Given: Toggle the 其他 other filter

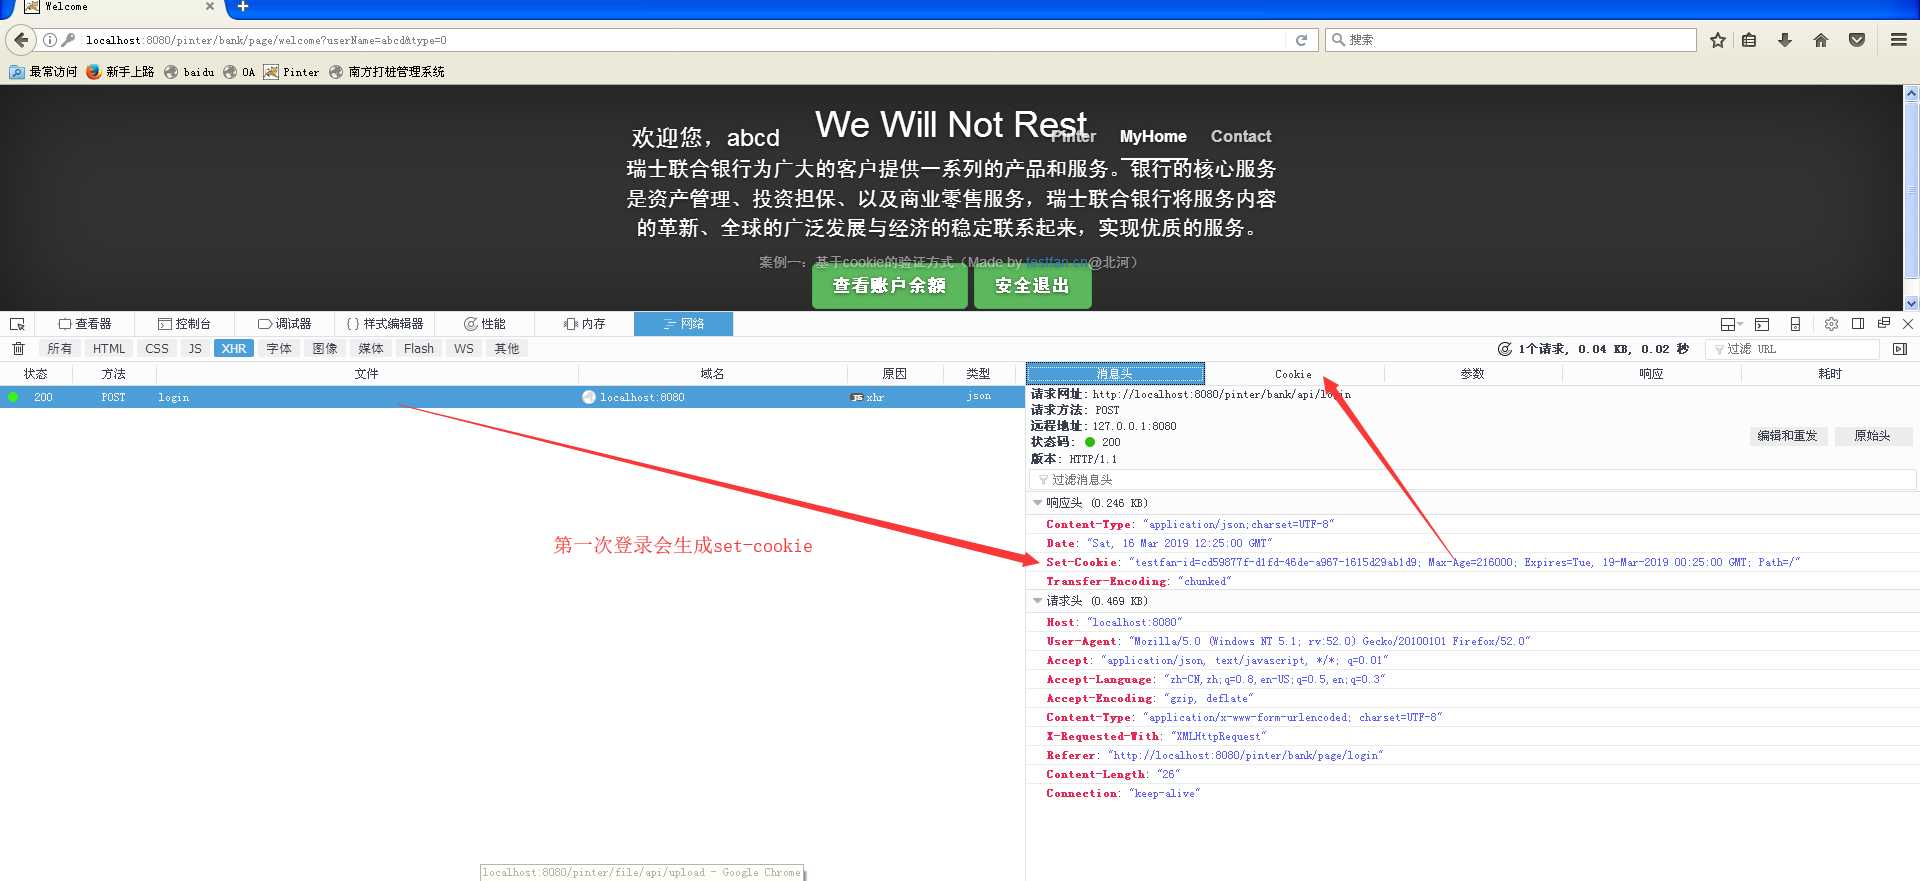Looking at the screenshot, I should coord(507,349).
